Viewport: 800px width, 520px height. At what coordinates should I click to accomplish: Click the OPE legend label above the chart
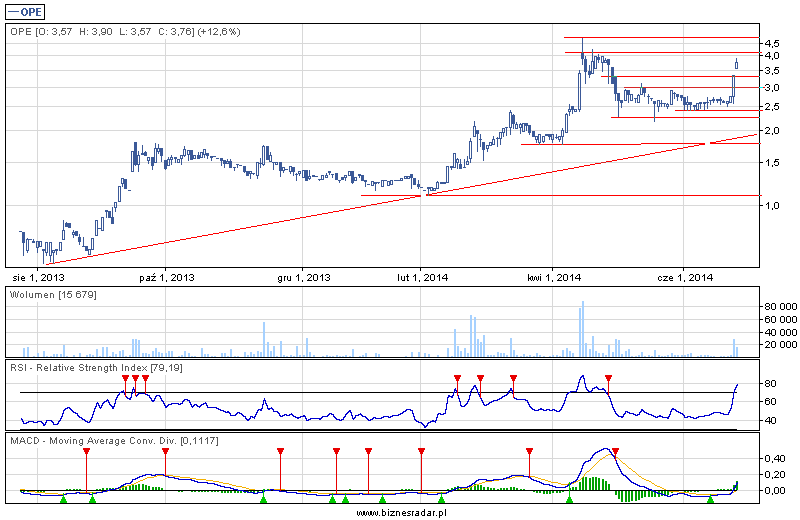[x=24, y=12]
